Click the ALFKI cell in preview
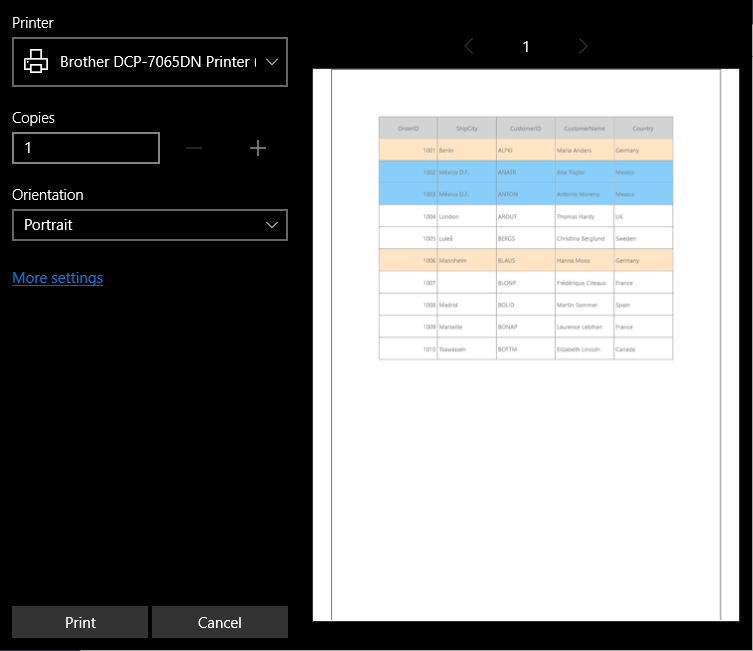This screenshot has height=651, width=753. click(x=525, y=150)
